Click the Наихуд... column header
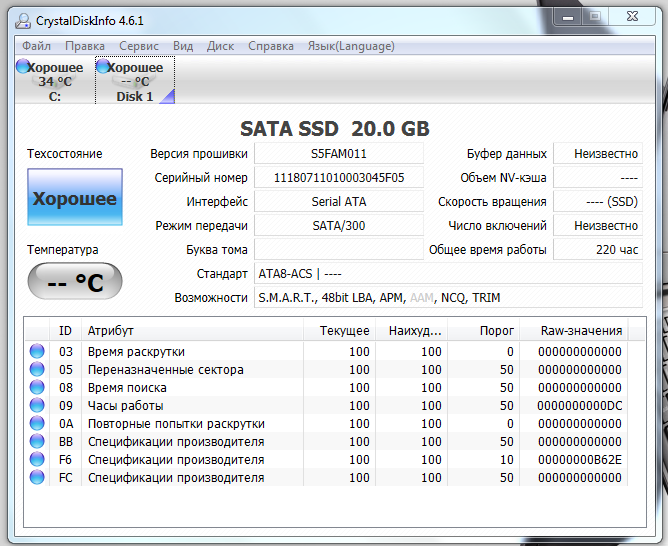This screenshot has height=546, width=668. point(411,330)
